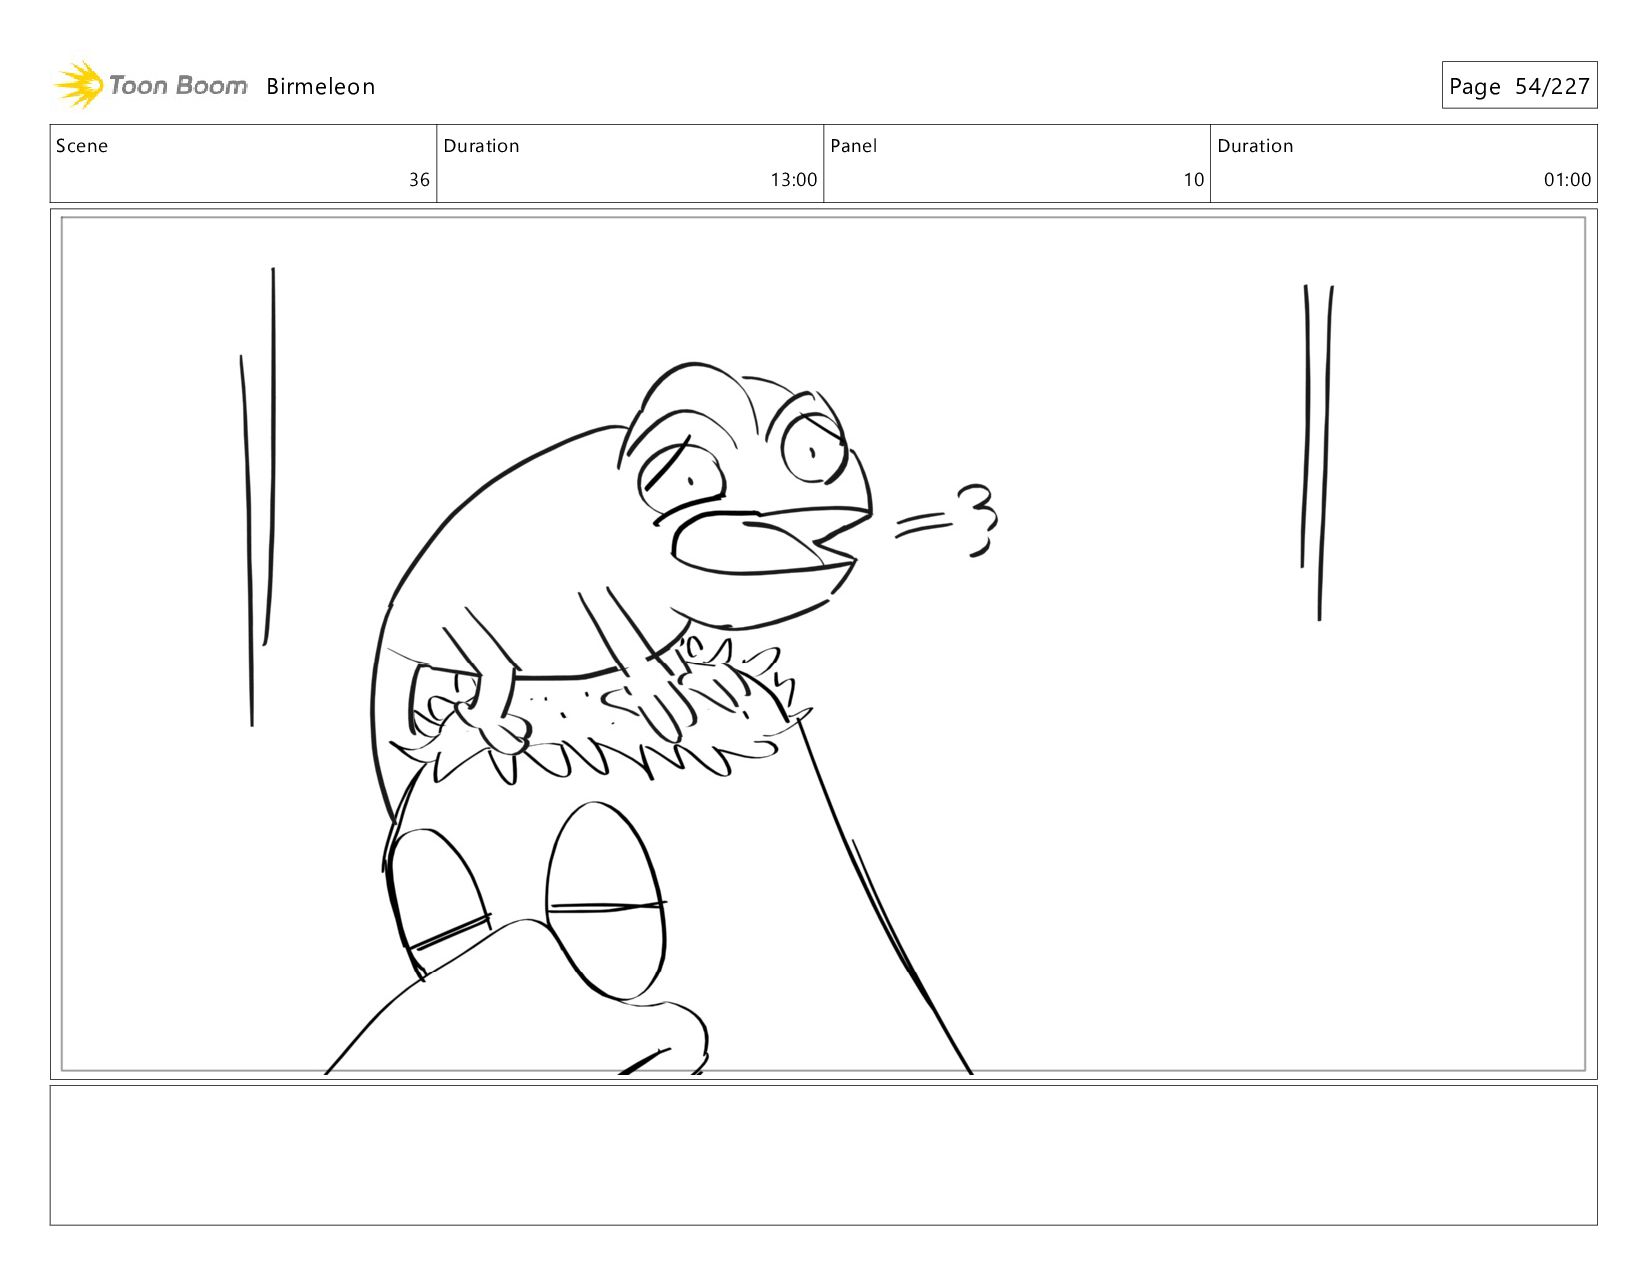Image resolution: width=1650 pixels, height=1275 pixels.
Task: Click the Toon Boom logo
Action: tap(150, 85)
